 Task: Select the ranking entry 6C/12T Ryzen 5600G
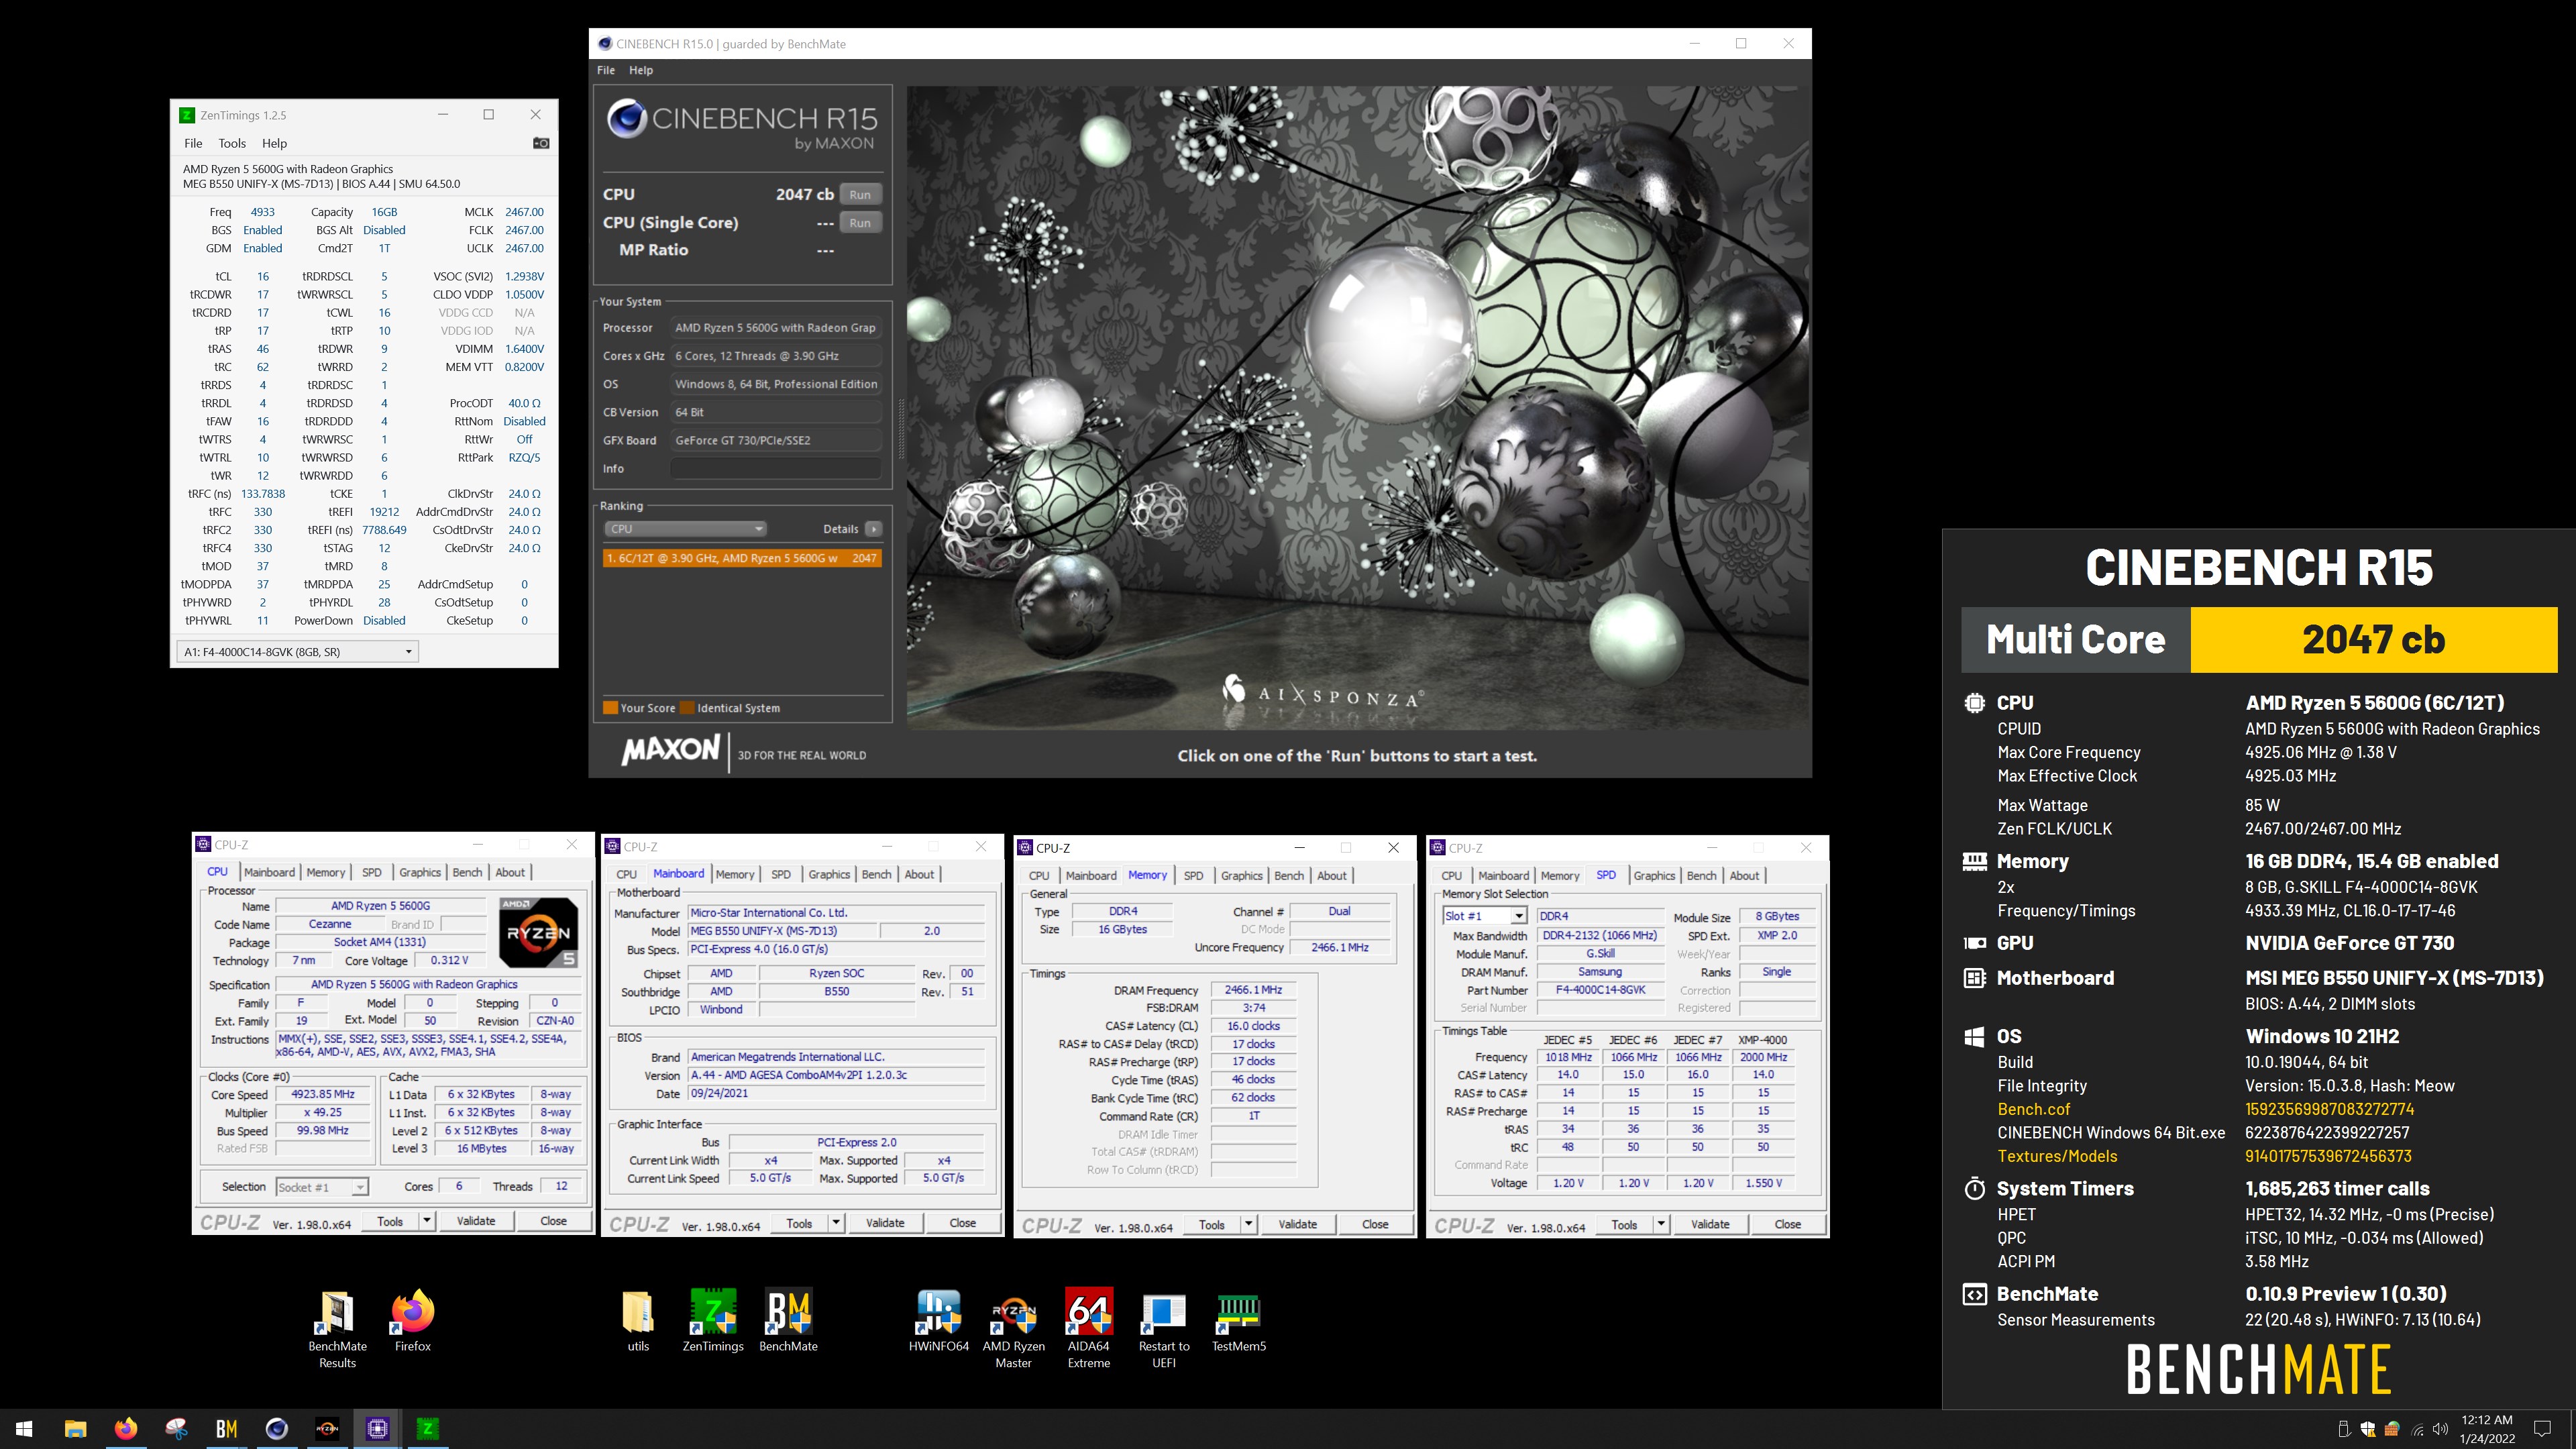(x=741, y=558)
